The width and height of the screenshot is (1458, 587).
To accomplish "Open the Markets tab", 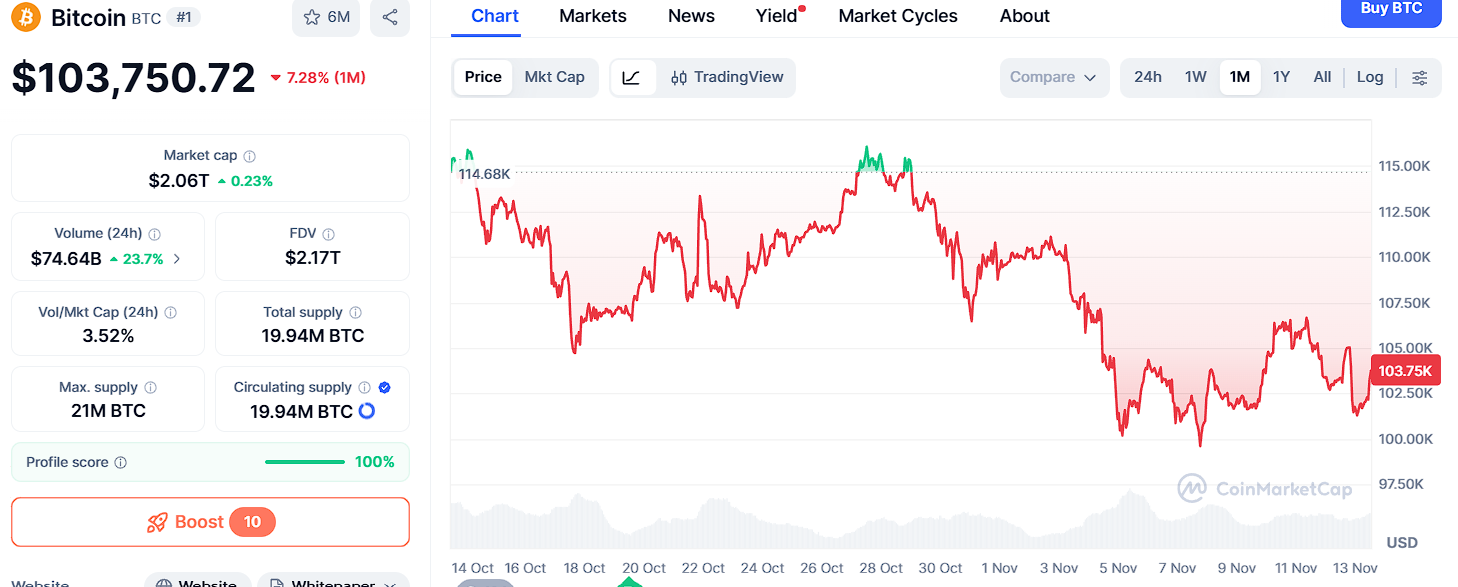I will 593,16.
